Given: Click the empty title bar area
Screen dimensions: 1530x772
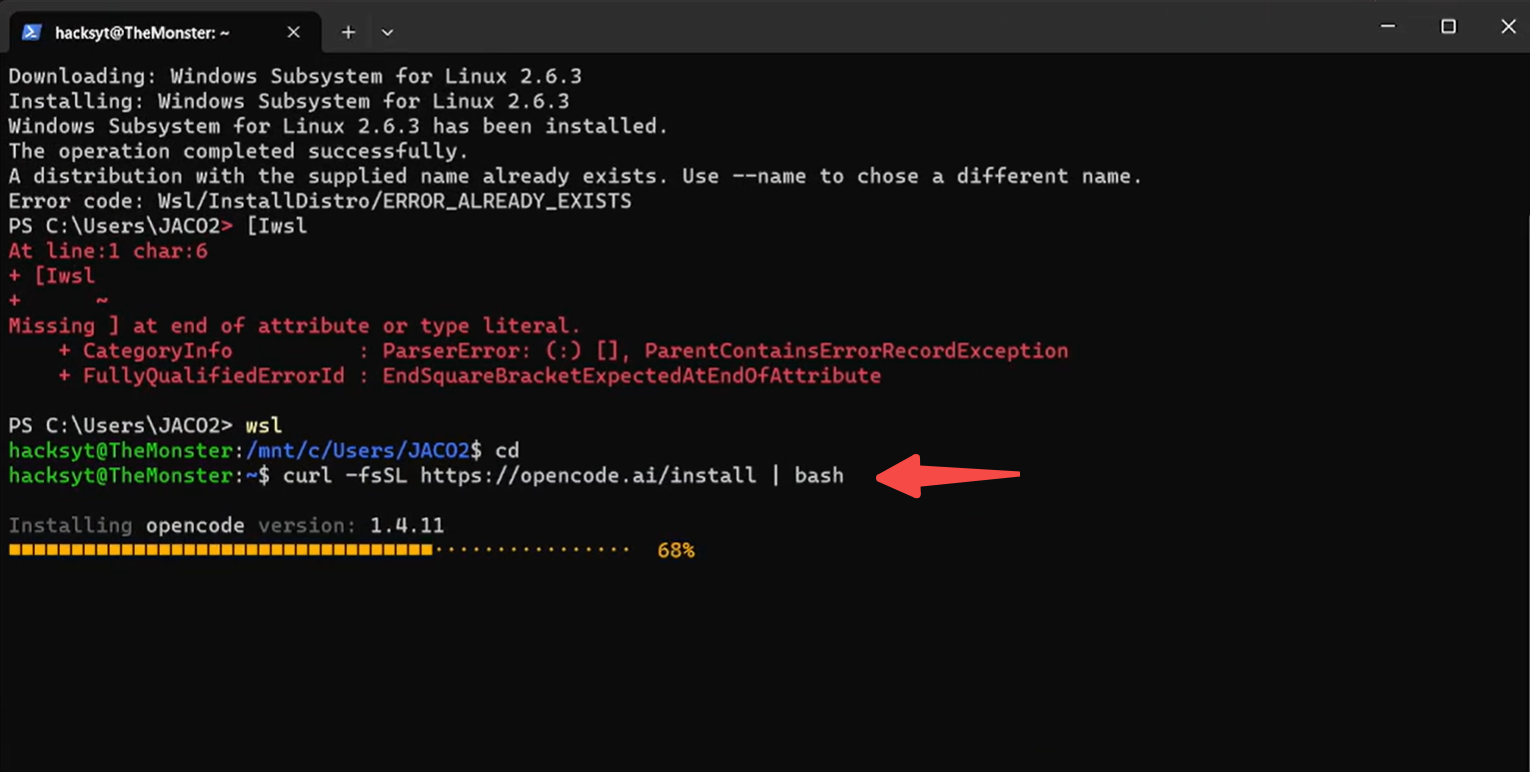Looking at the screenshot, I should (x=880, y=27).
